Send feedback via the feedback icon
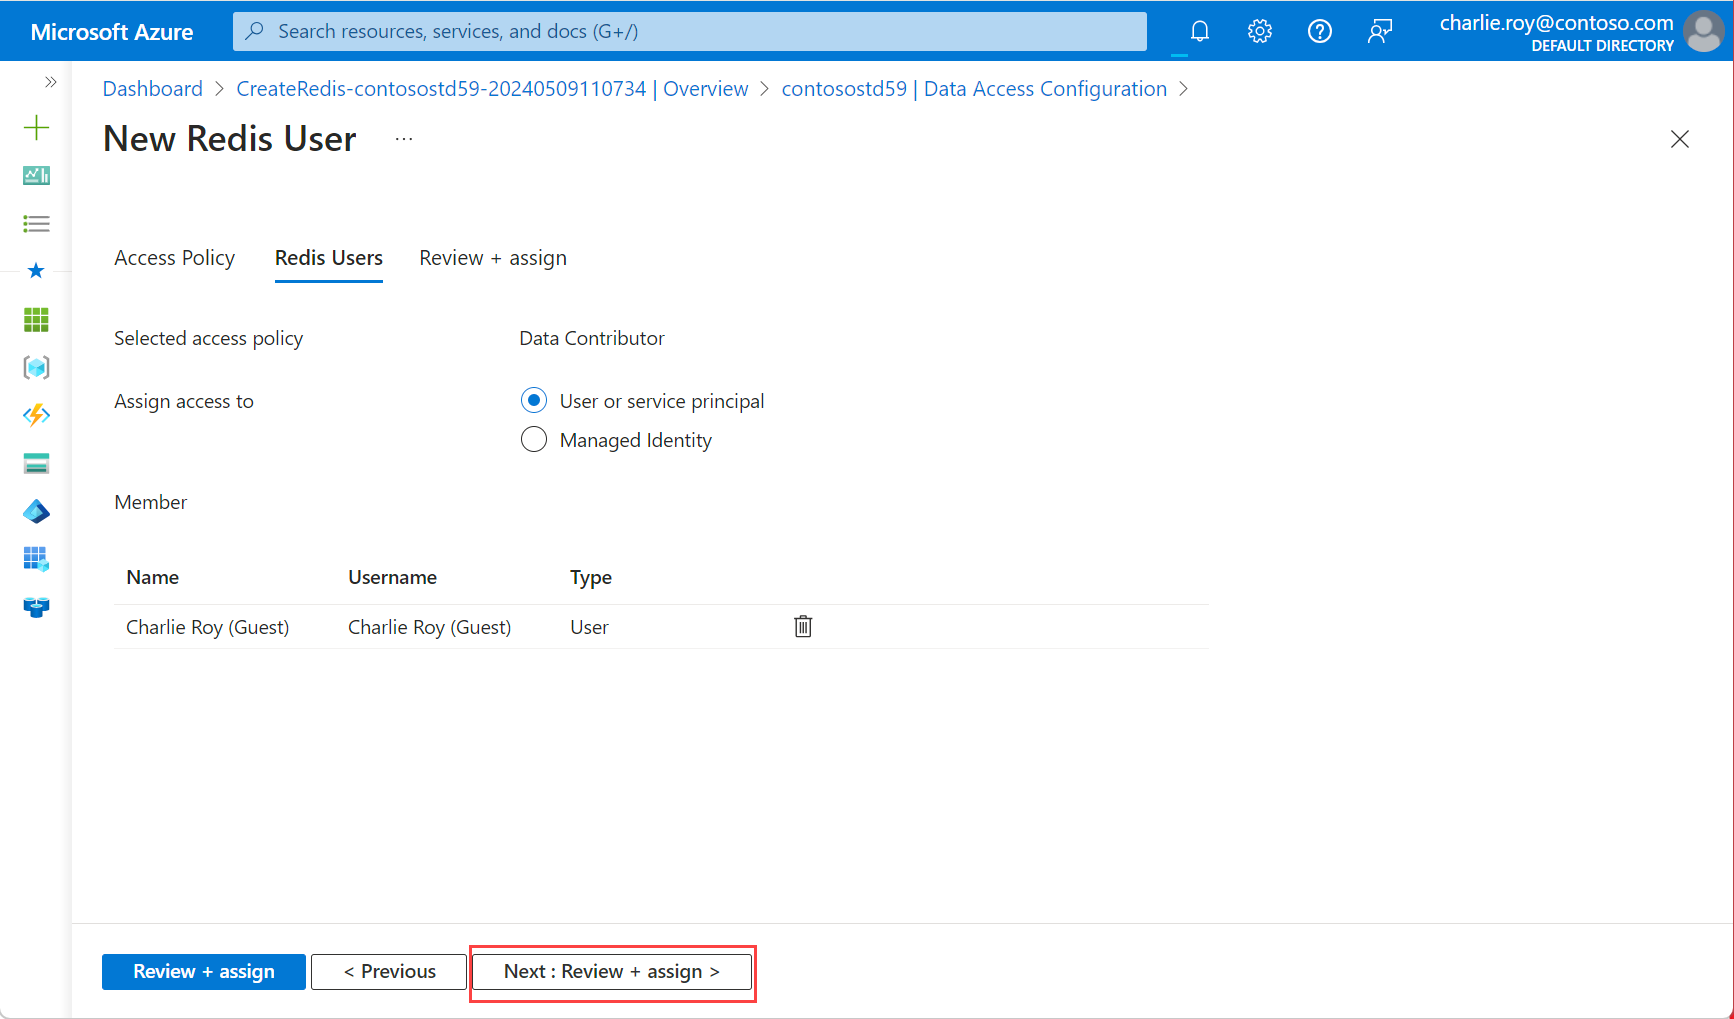Image resolution: width=1734 pixels, height=1019 pixels. tap(1380, 30)
